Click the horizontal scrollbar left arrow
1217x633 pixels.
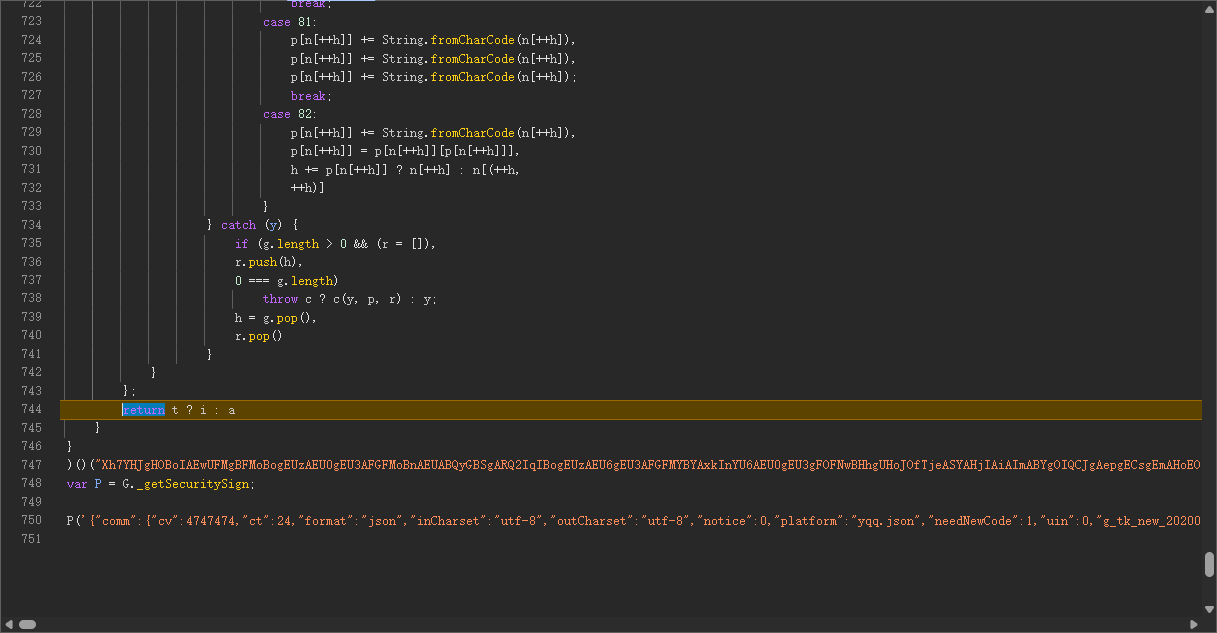(9, 624)
